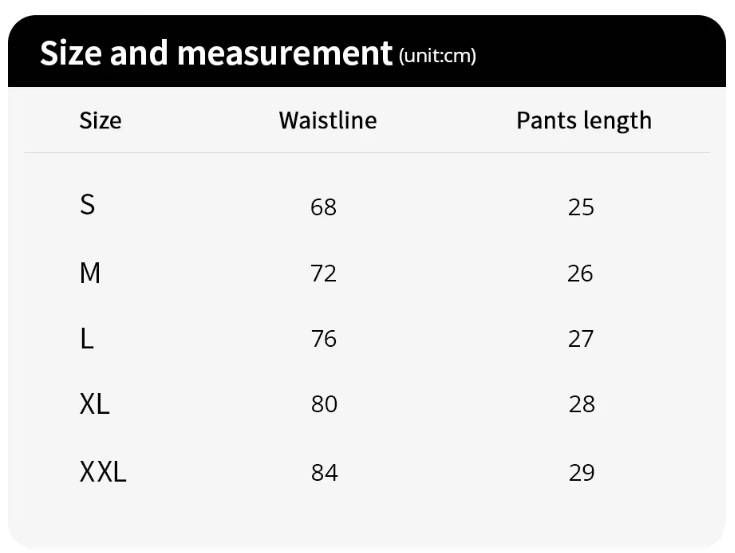This screenshot has width=735, height=553.
Task: Select the Pants length column header
Action: click(584, 121)
